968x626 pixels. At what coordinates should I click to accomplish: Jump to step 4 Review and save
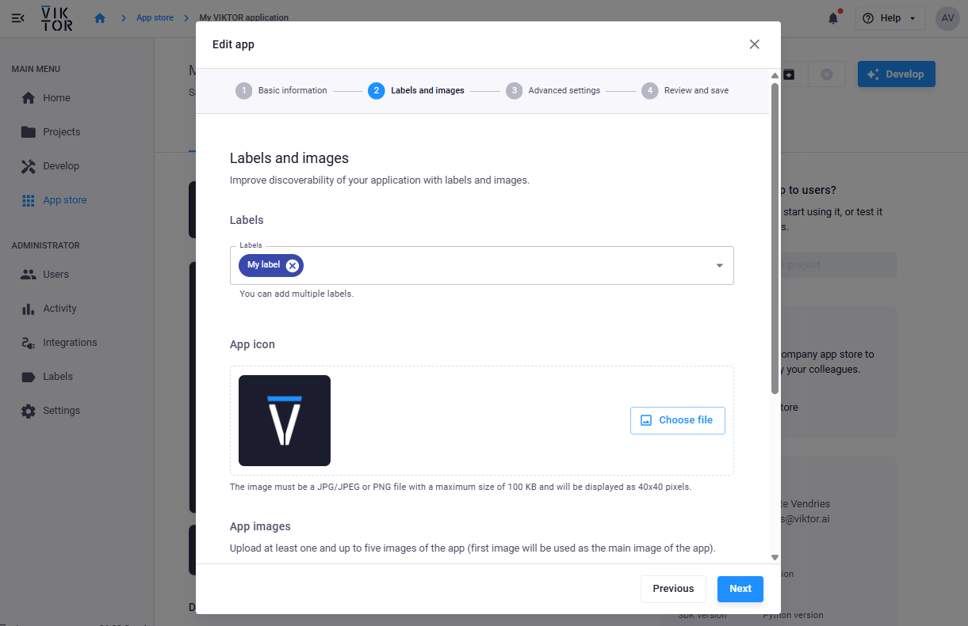[x=685, y=91]
